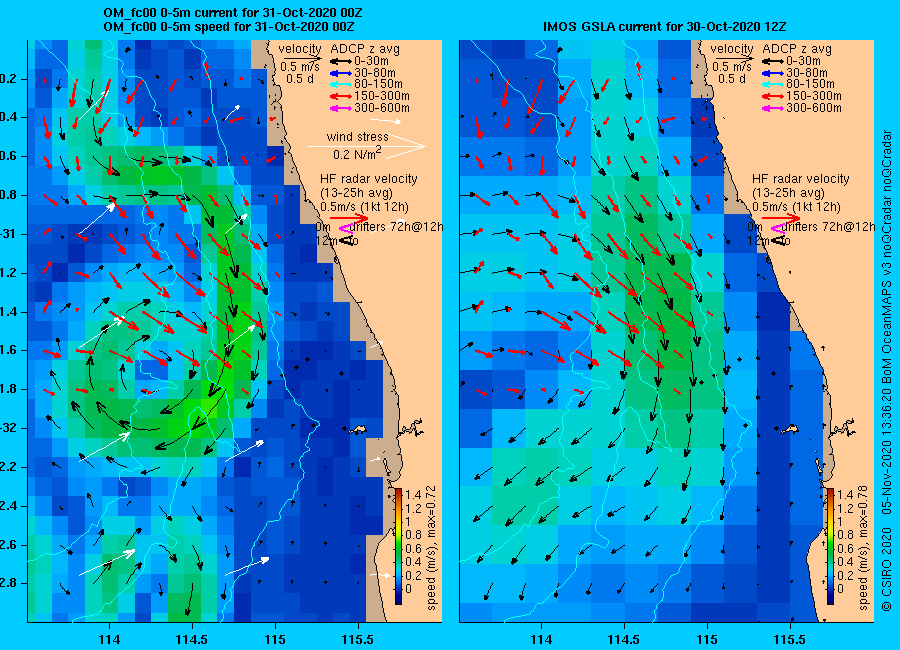
Task: Click longitude label 115.5 under right map
Action: coord(790,639)
